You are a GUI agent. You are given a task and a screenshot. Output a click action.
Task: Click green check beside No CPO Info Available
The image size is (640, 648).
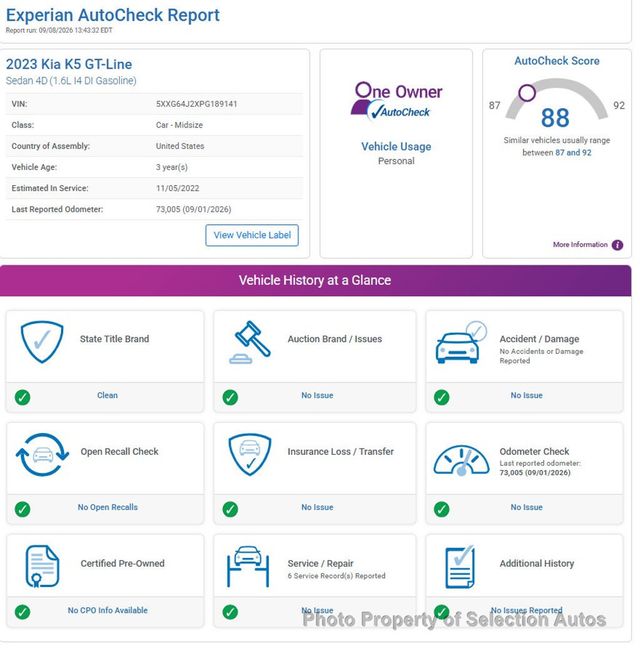(x=22, y=612)
